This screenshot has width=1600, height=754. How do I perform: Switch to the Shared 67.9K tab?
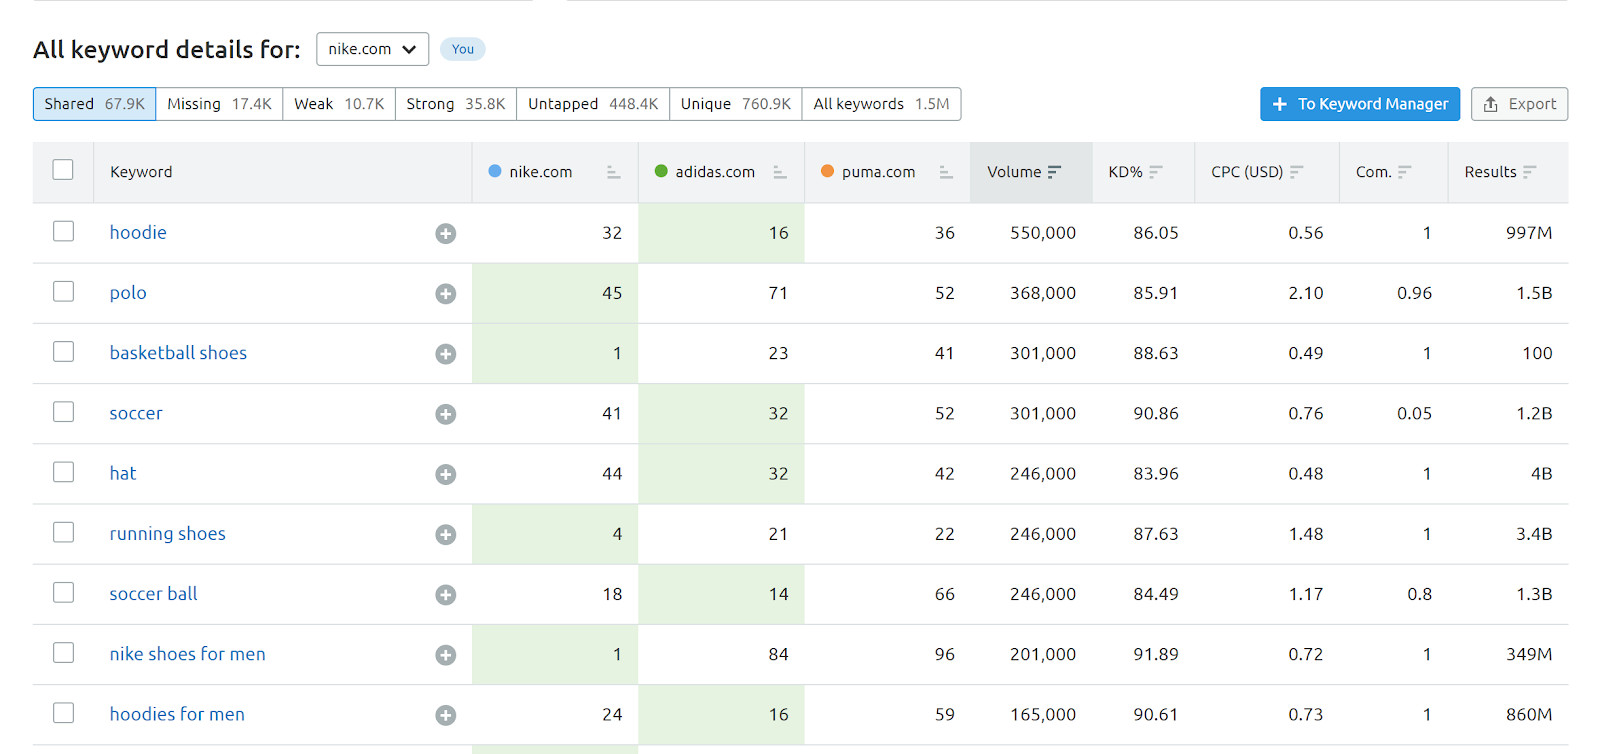click(94, 104)
